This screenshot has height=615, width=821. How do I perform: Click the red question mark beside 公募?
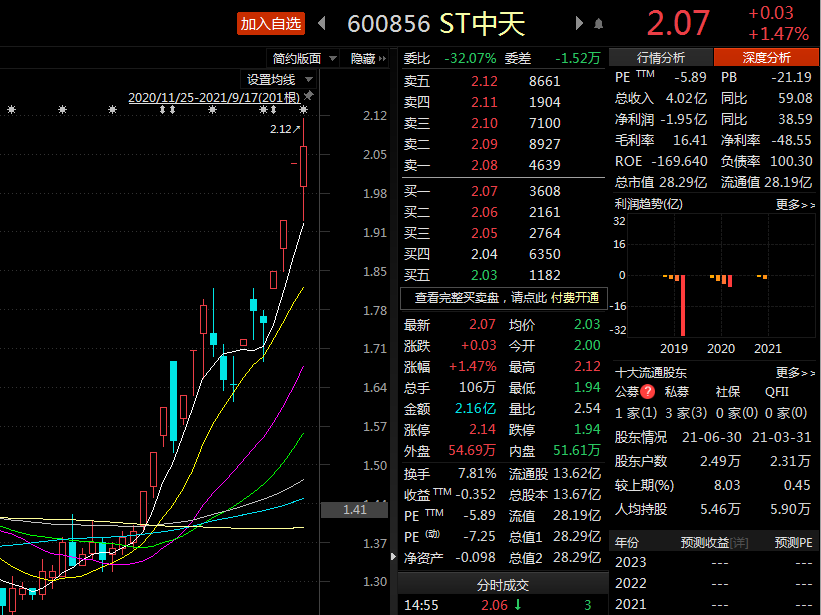(648, 392)
